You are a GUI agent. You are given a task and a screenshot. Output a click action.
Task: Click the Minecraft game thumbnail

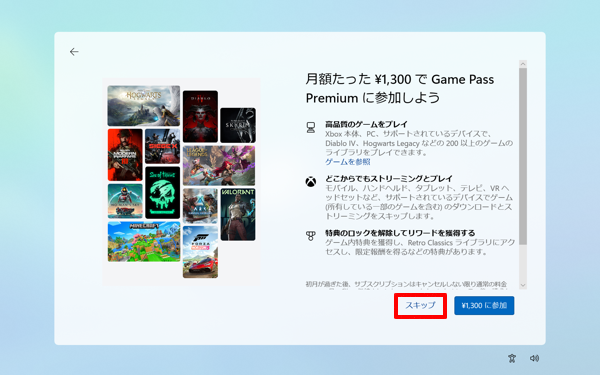pos(143,242)
